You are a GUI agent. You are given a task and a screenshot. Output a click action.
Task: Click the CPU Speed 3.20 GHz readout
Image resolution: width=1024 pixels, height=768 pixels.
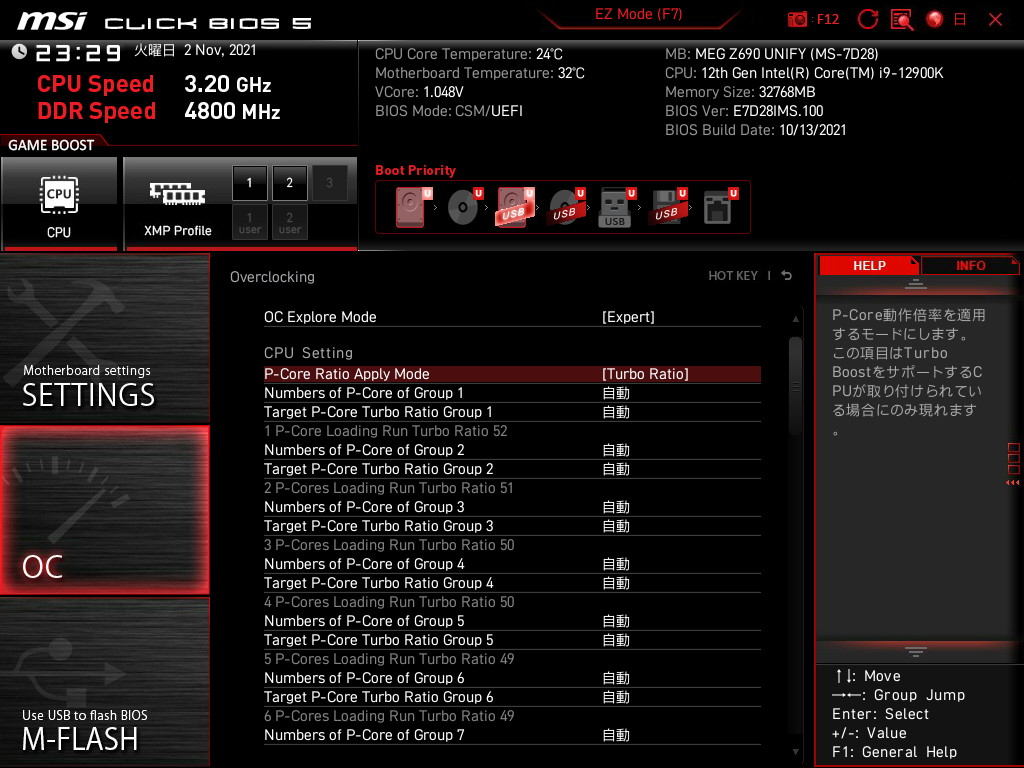tap(227, 84)
